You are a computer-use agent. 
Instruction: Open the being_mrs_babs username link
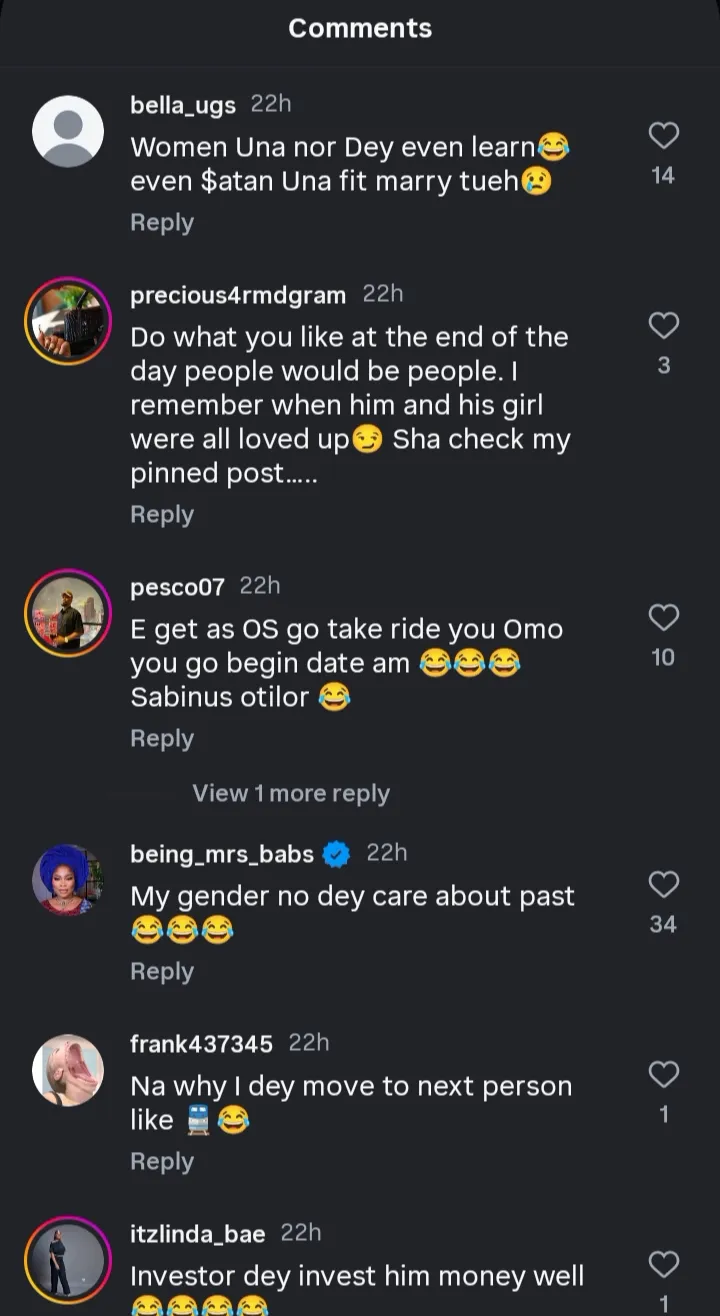point(222,854)
